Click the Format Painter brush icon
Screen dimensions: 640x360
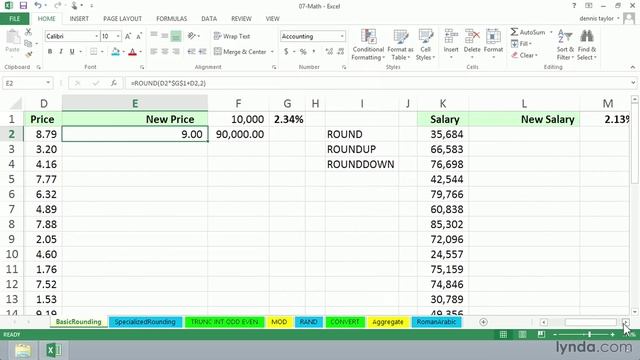point(28,54)
